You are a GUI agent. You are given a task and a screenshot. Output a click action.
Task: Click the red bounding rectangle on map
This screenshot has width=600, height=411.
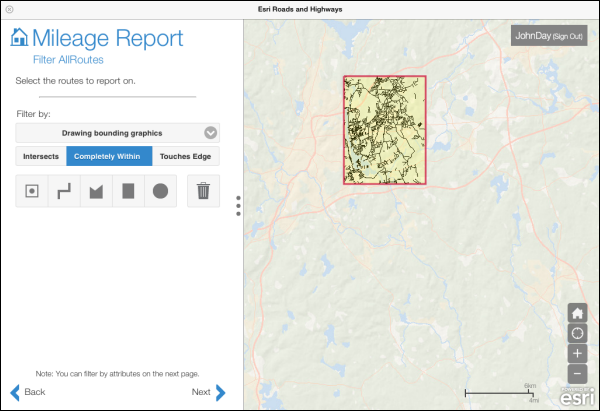(x=385, y=130)
